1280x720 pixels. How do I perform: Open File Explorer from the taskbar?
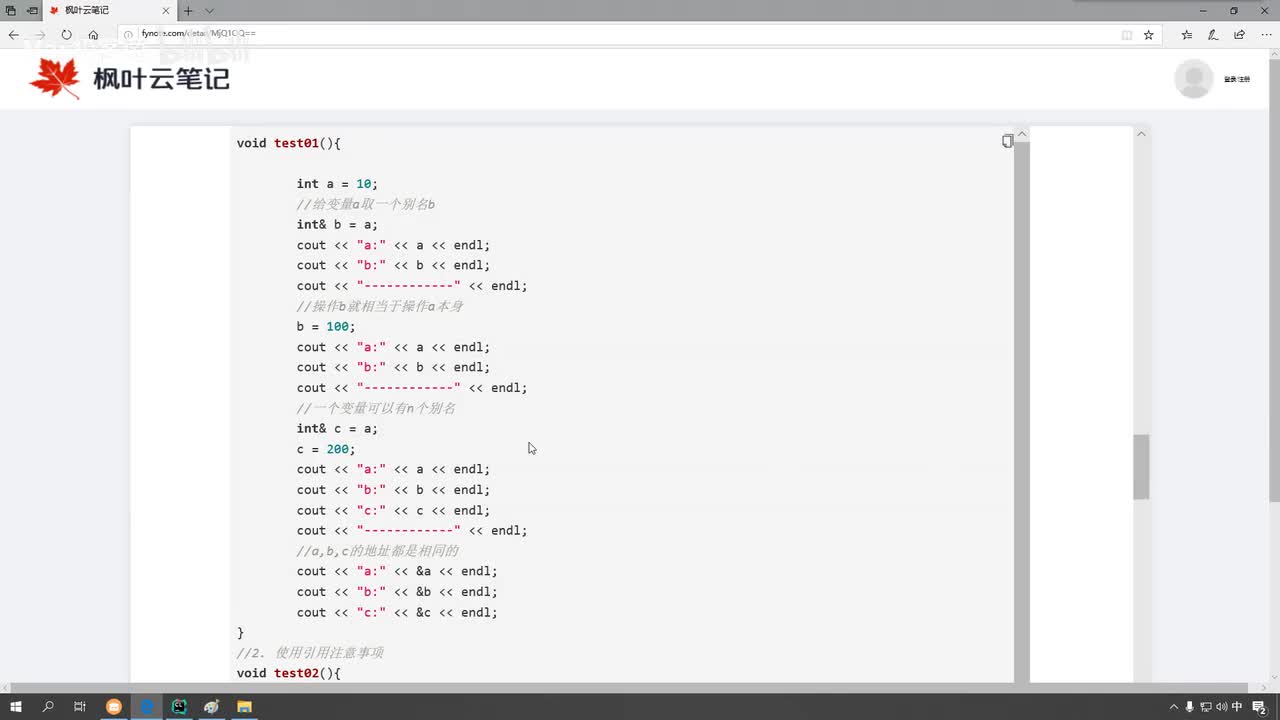click(244, 707)
